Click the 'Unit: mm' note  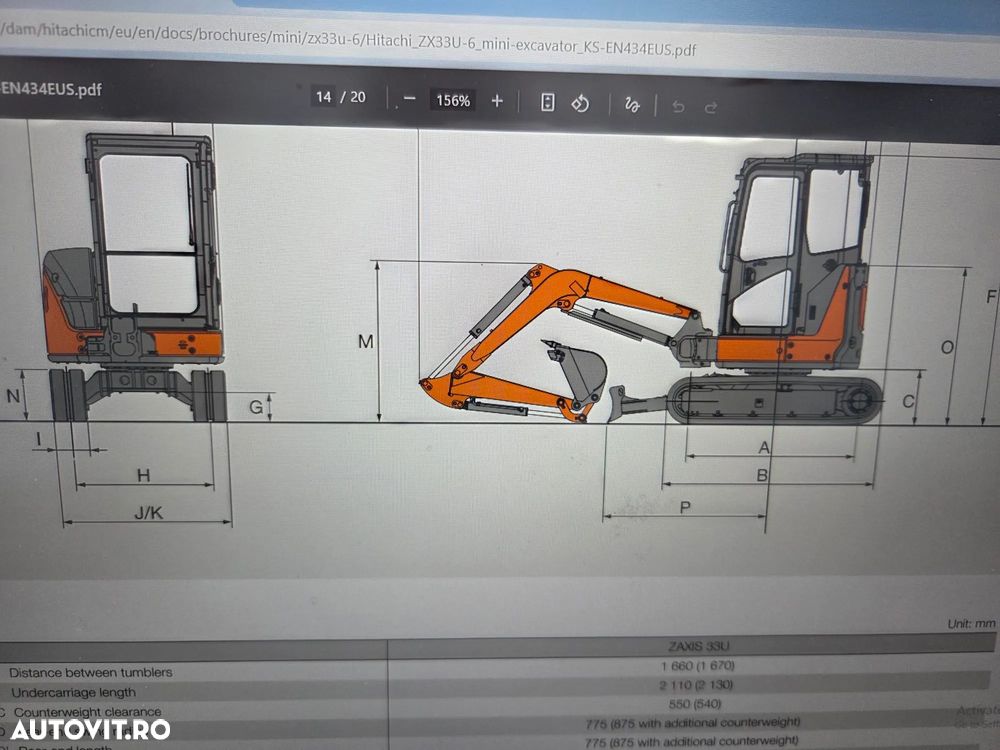click(x=971, y=624)
